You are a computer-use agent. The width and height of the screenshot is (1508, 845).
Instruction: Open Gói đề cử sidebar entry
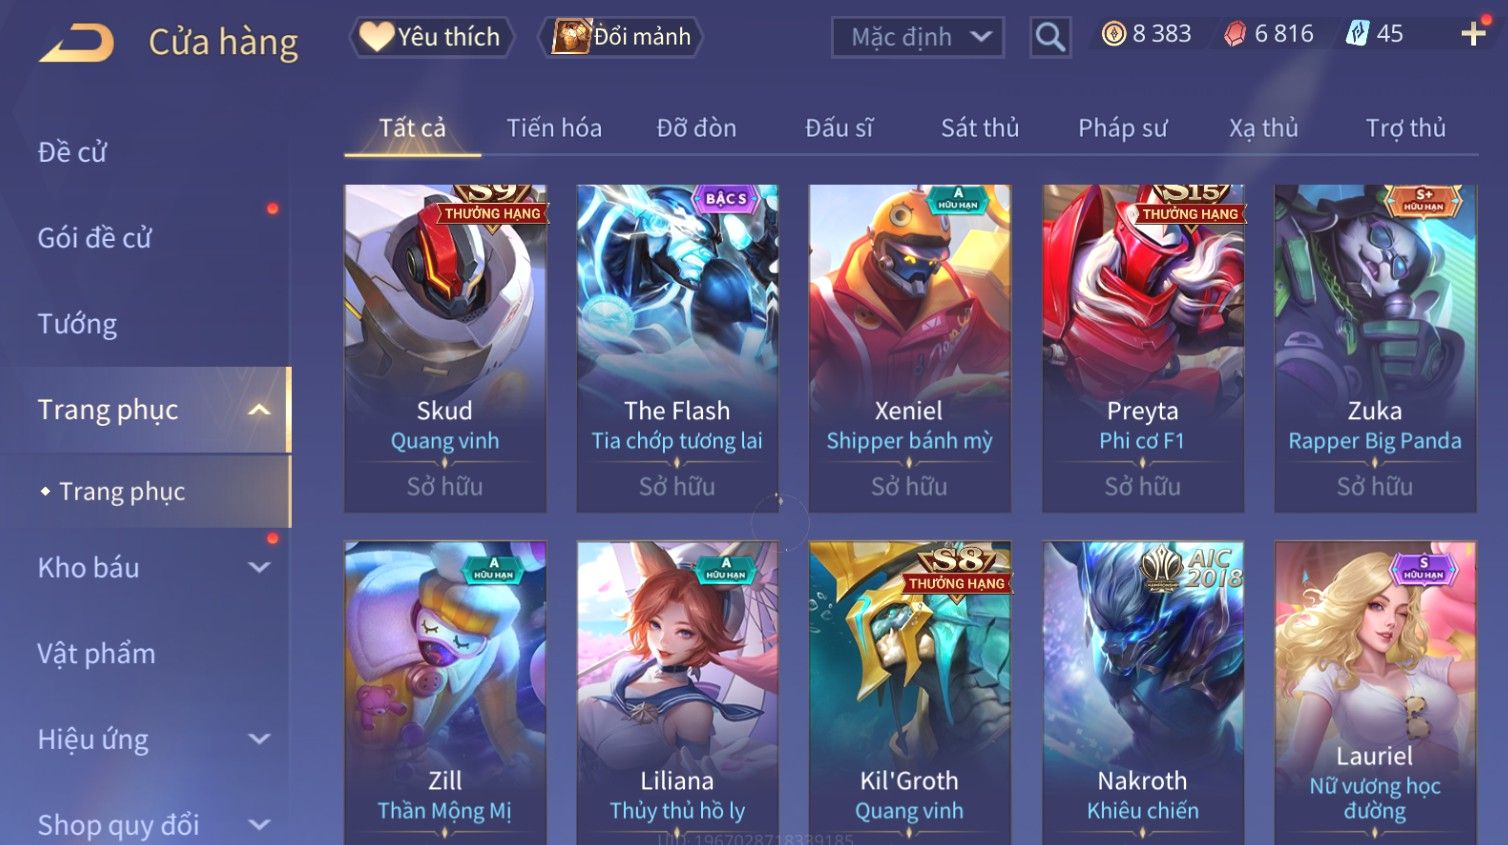coord(95,238)
